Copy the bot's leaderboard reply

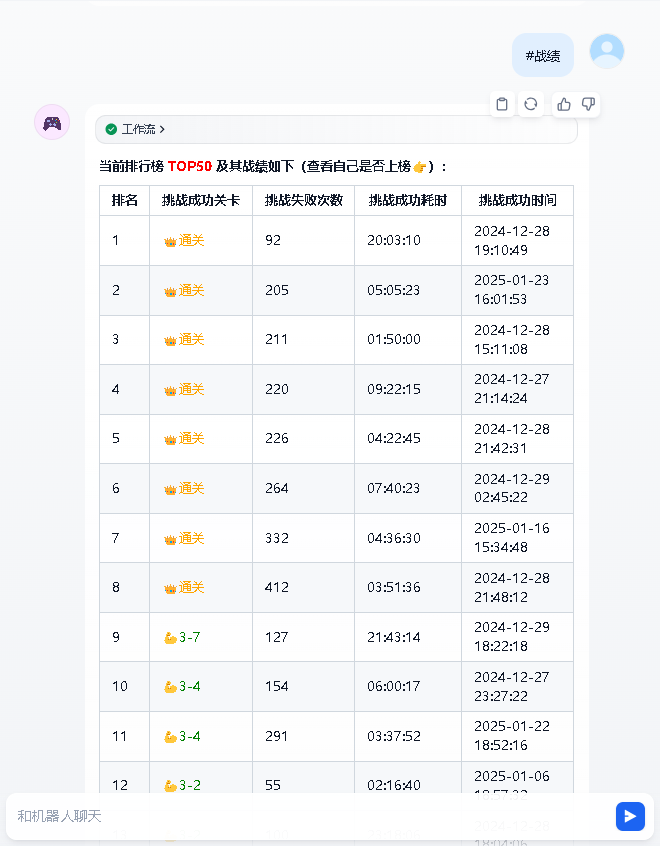pyautogui.click(x=502, y=104)
